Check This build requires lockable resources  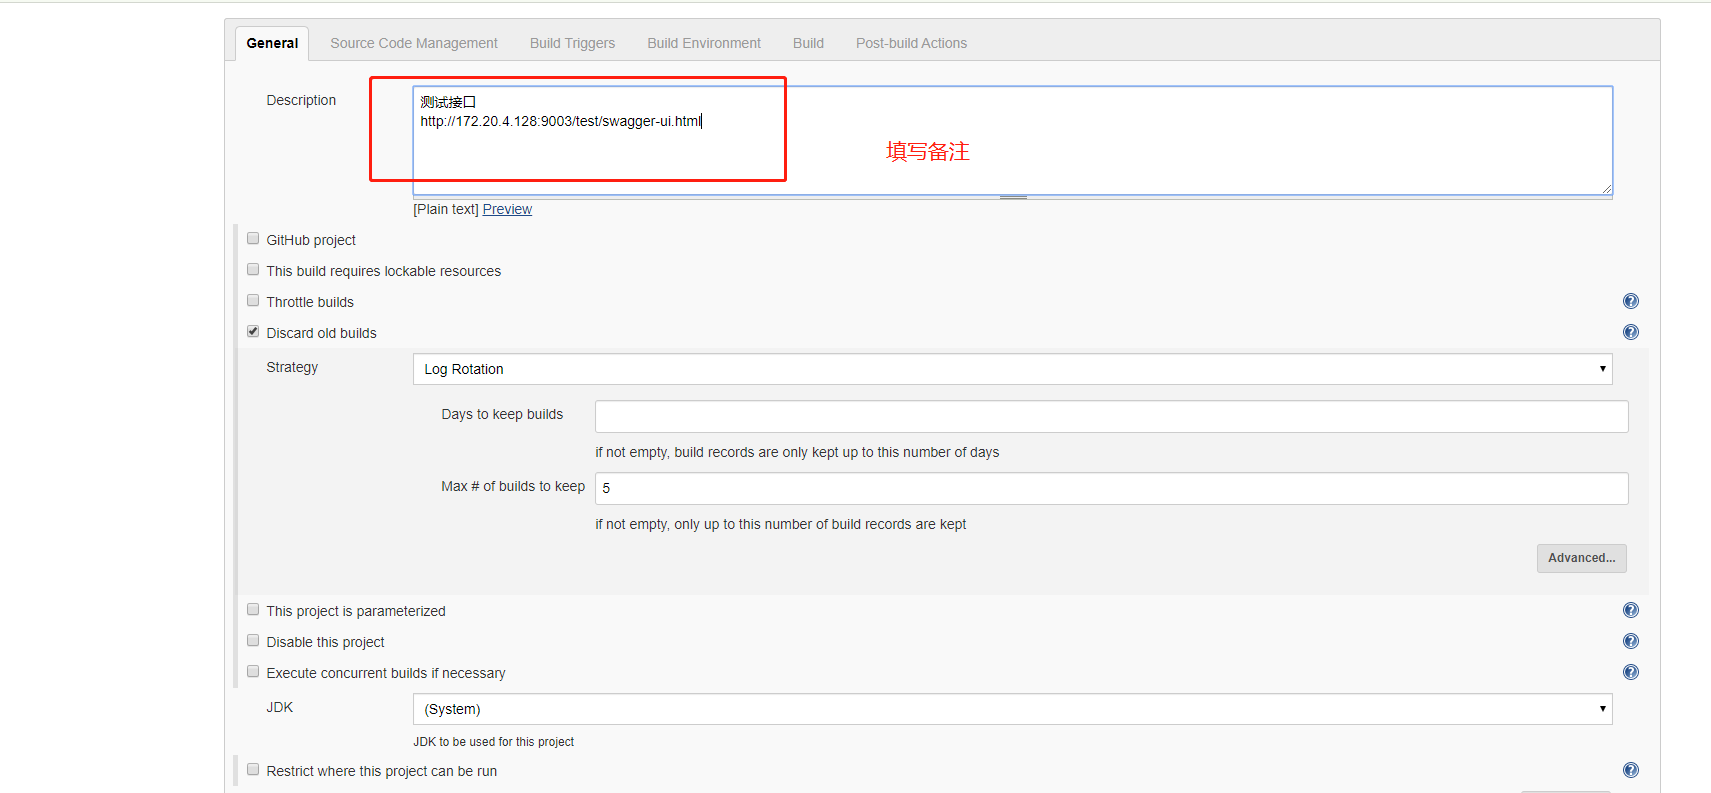(253, 270)
